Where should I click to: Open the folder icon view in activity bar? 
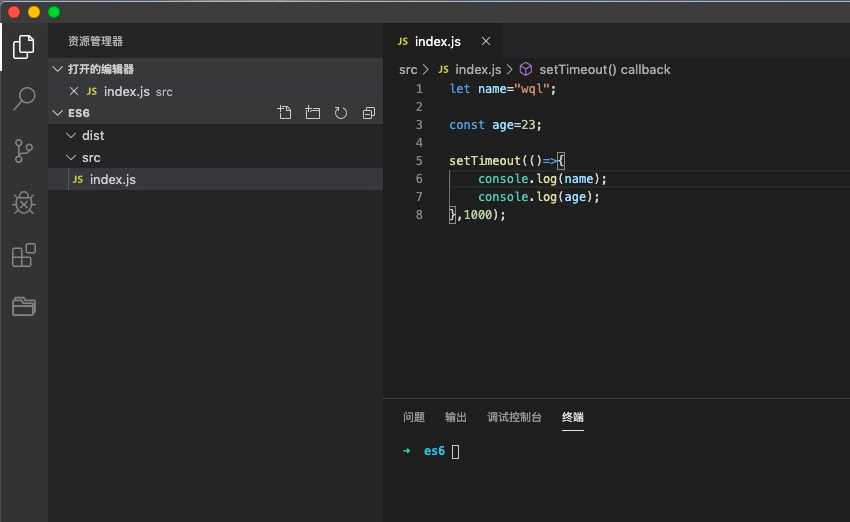(24, 306)
